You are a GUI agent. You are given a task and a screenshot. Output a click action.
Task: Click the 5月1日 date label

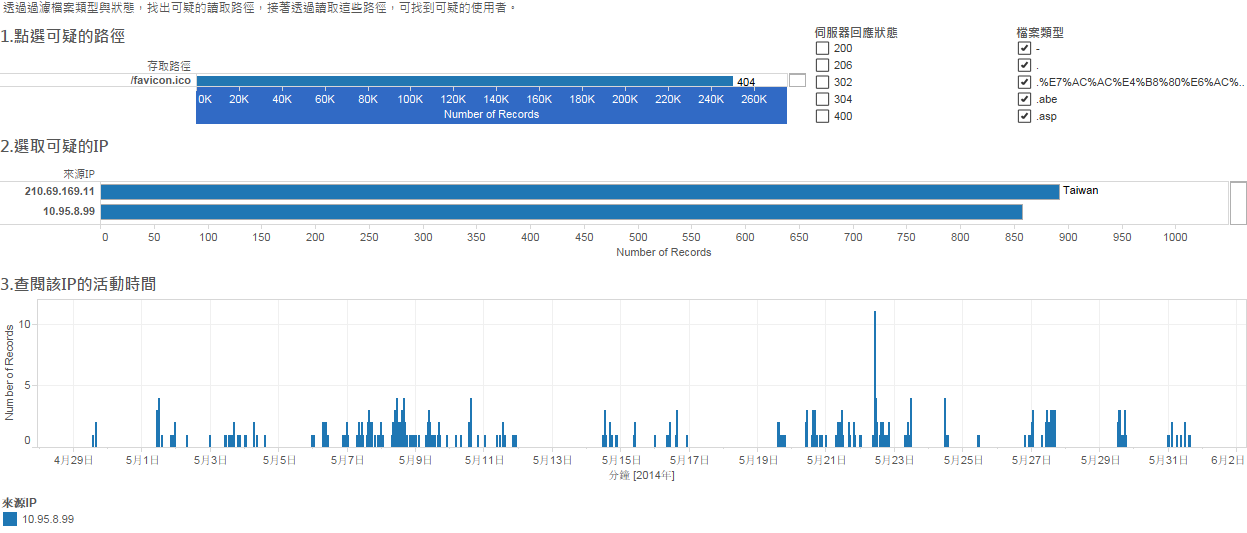[x=143, y=460]
